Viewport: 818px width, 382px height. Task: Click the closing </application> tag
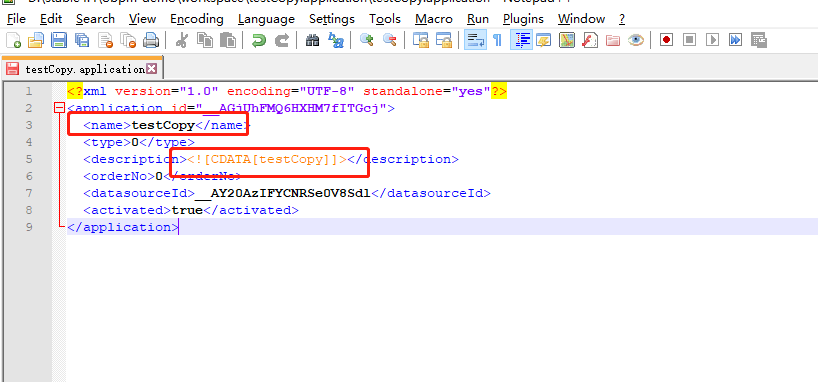click(x=123, y=227)
